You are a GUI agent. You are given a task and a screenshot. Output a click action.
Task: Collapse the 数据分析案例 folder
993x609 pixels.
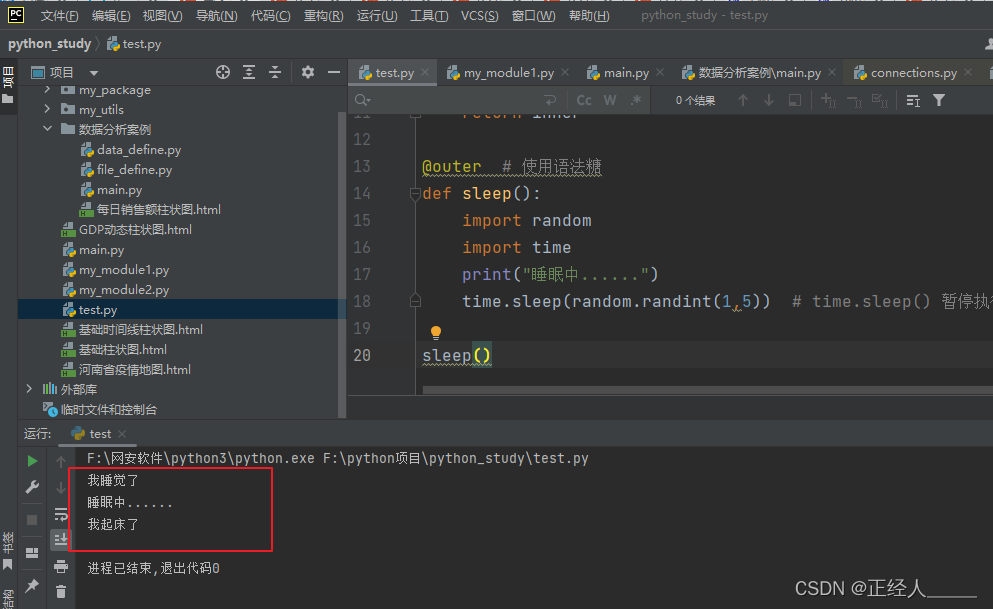point(48,128)
